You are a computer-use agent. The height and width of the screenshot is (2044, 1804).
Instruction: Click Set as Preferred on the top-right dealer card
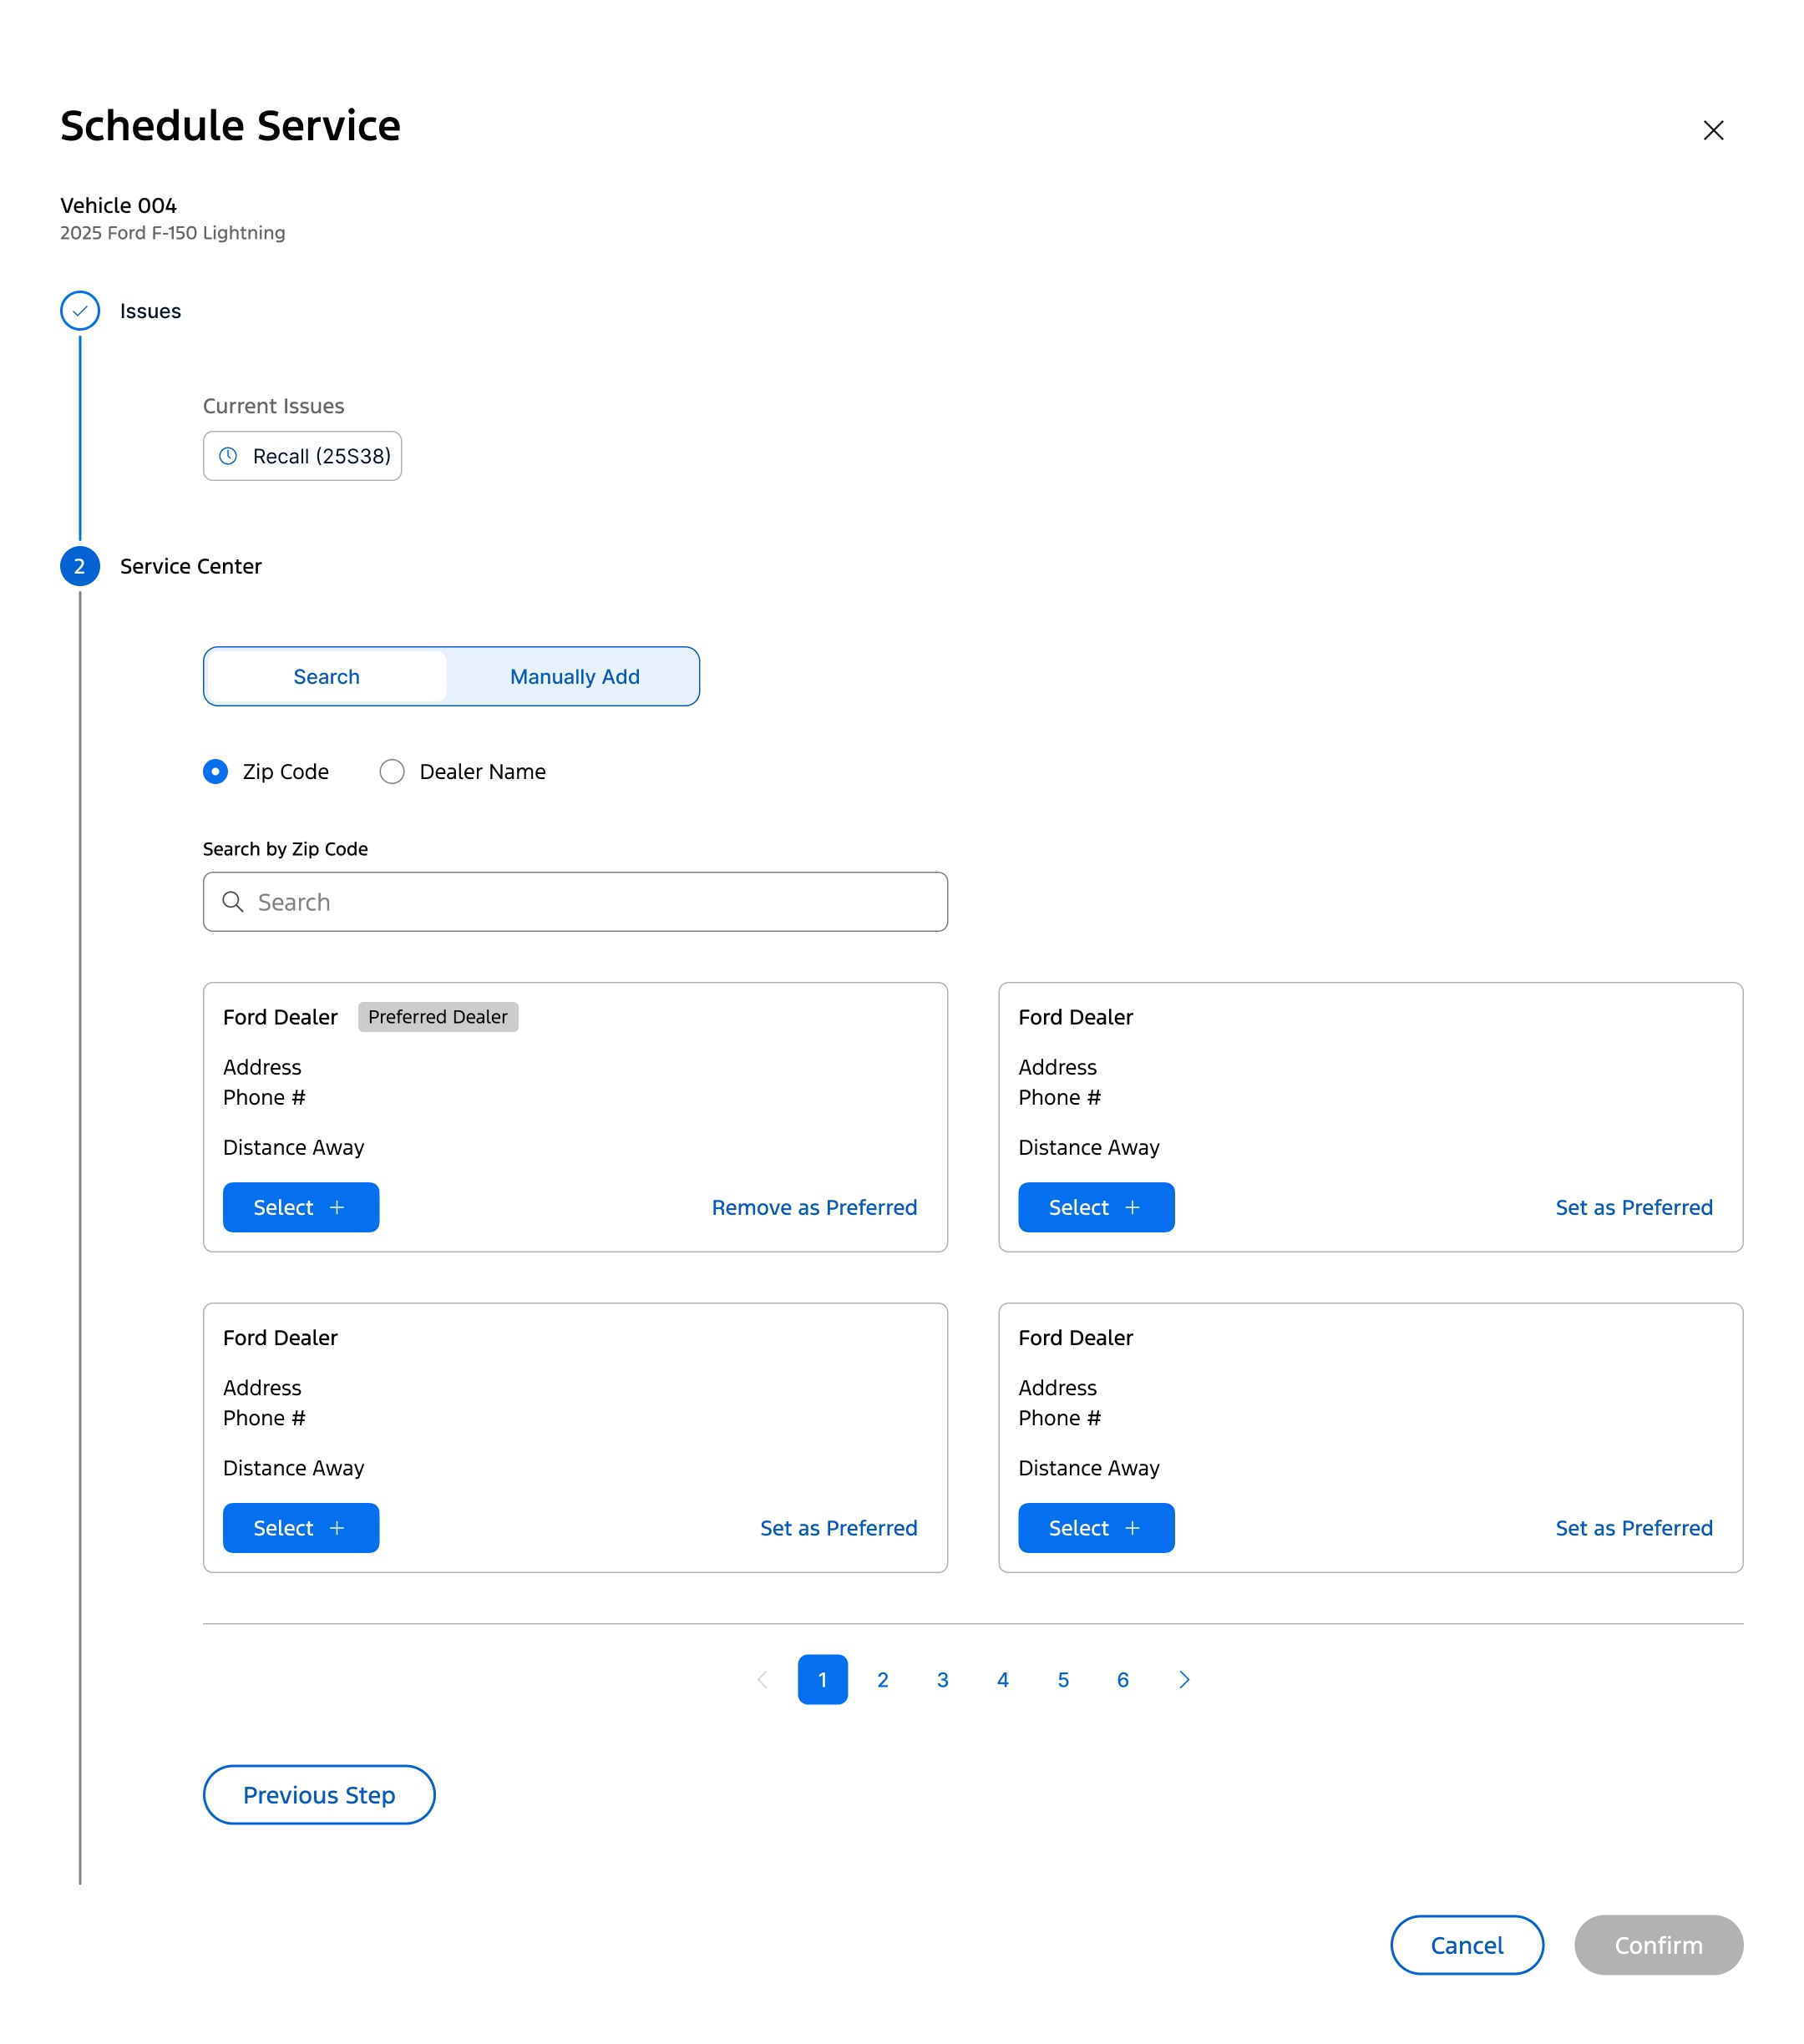[x=1634, y=1207]
